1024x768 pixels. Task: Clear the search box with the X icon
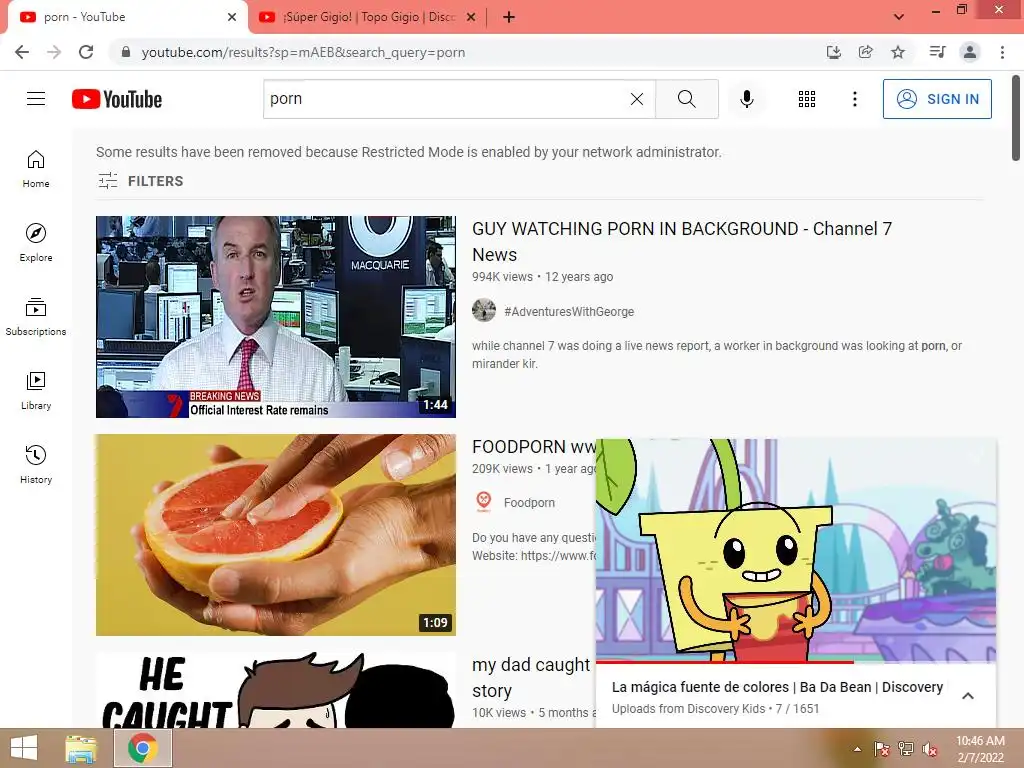637,99
